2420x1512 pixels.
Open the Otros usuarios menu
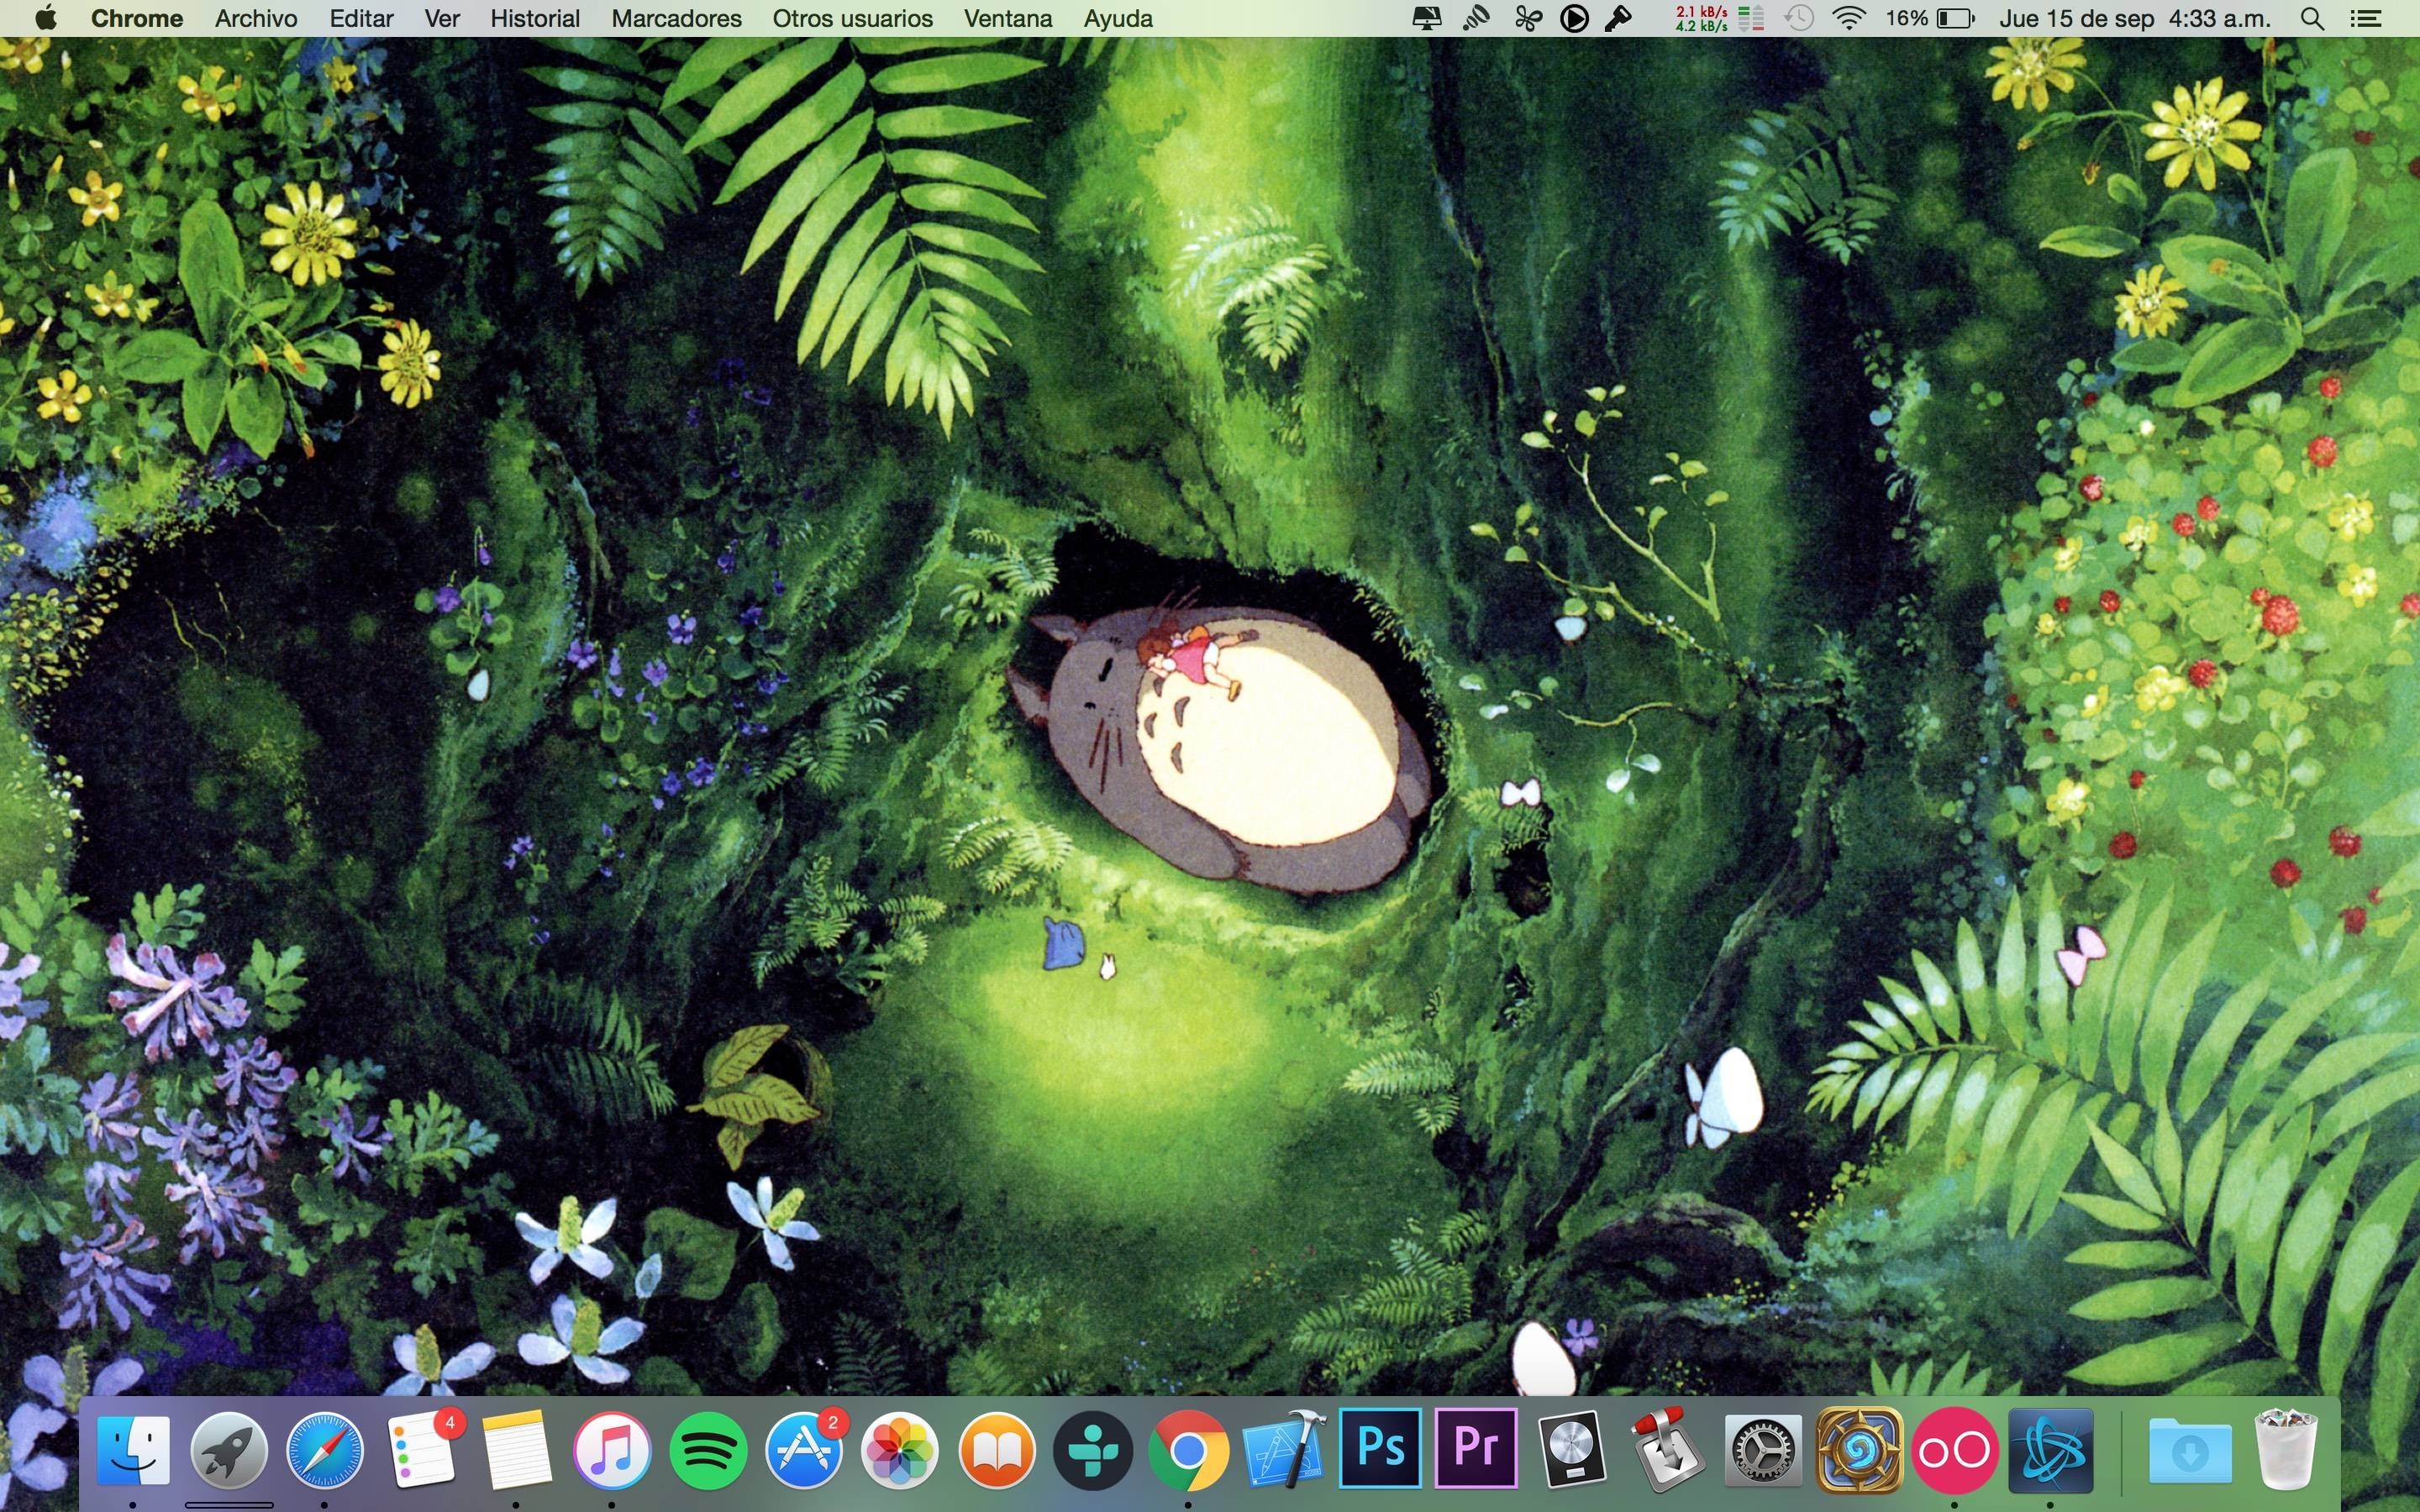853,18
